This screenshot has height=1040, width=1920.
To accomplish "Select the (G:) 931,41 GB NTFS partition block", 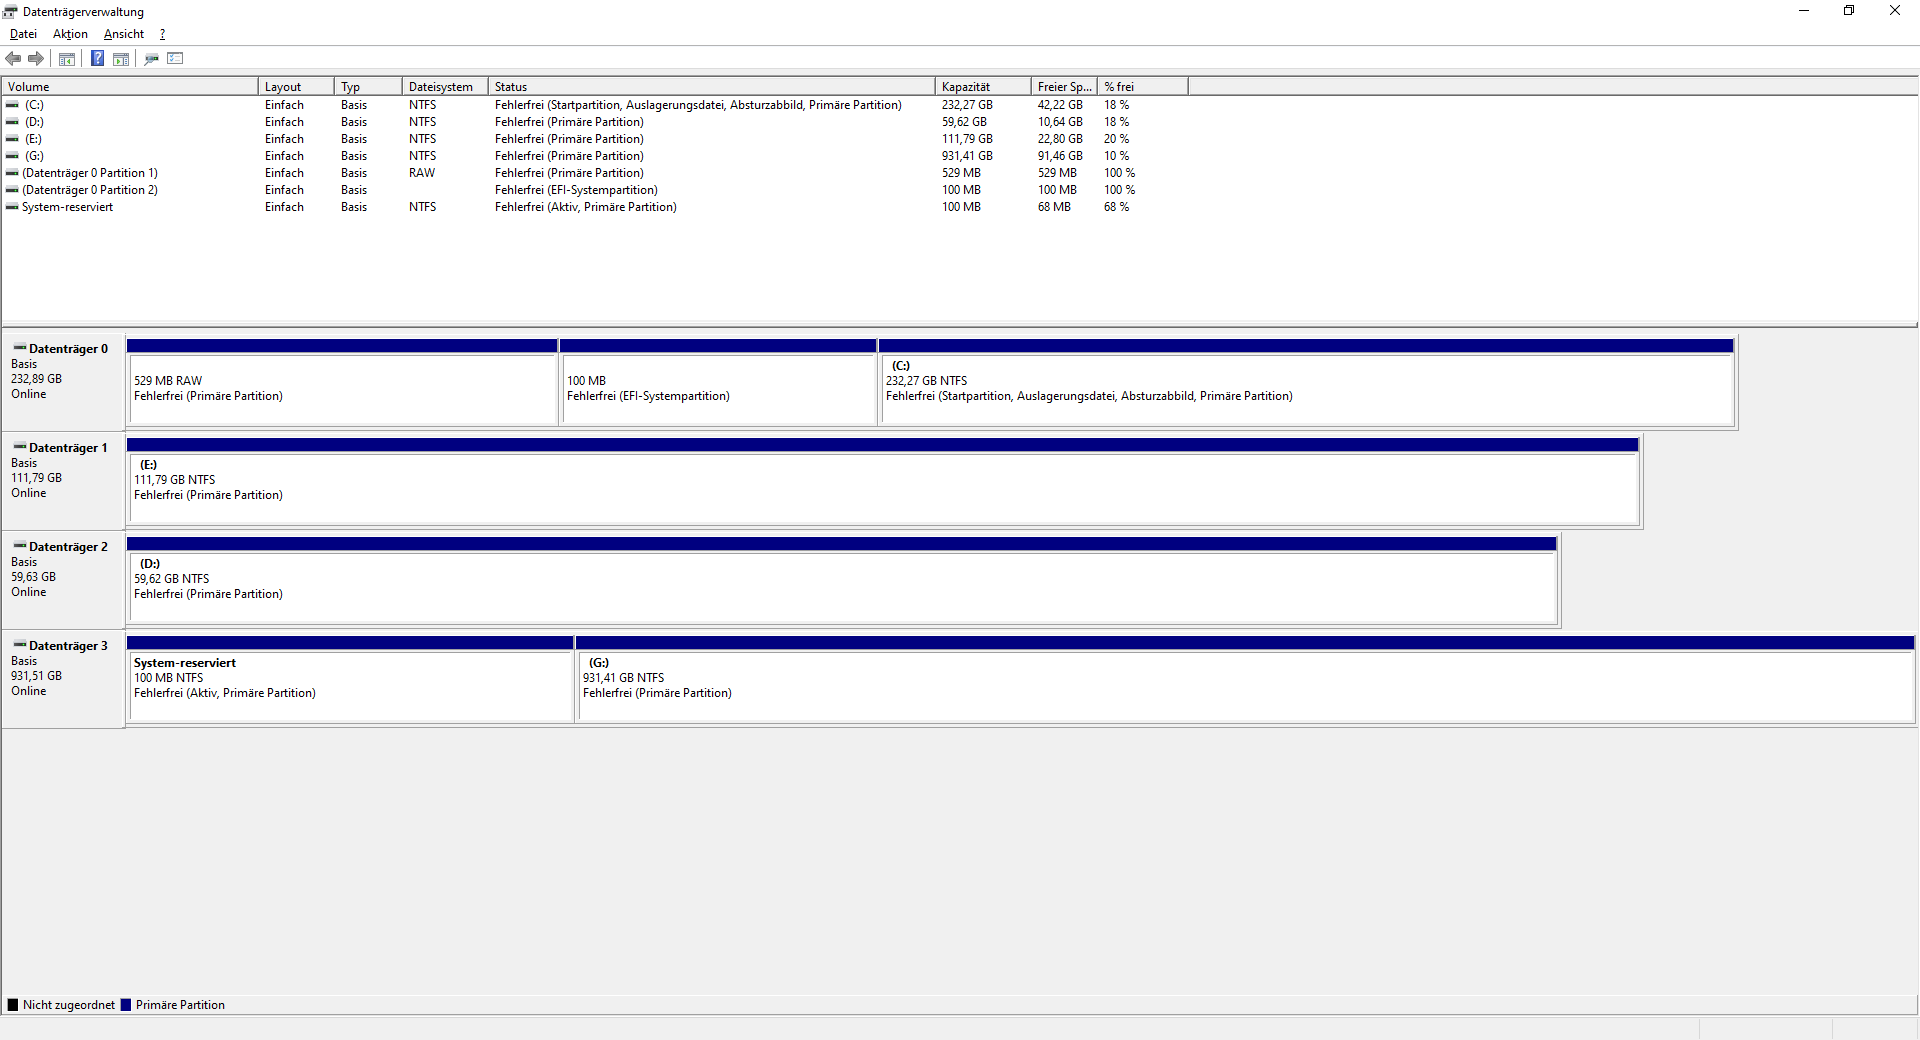I will click(1245, 679).
